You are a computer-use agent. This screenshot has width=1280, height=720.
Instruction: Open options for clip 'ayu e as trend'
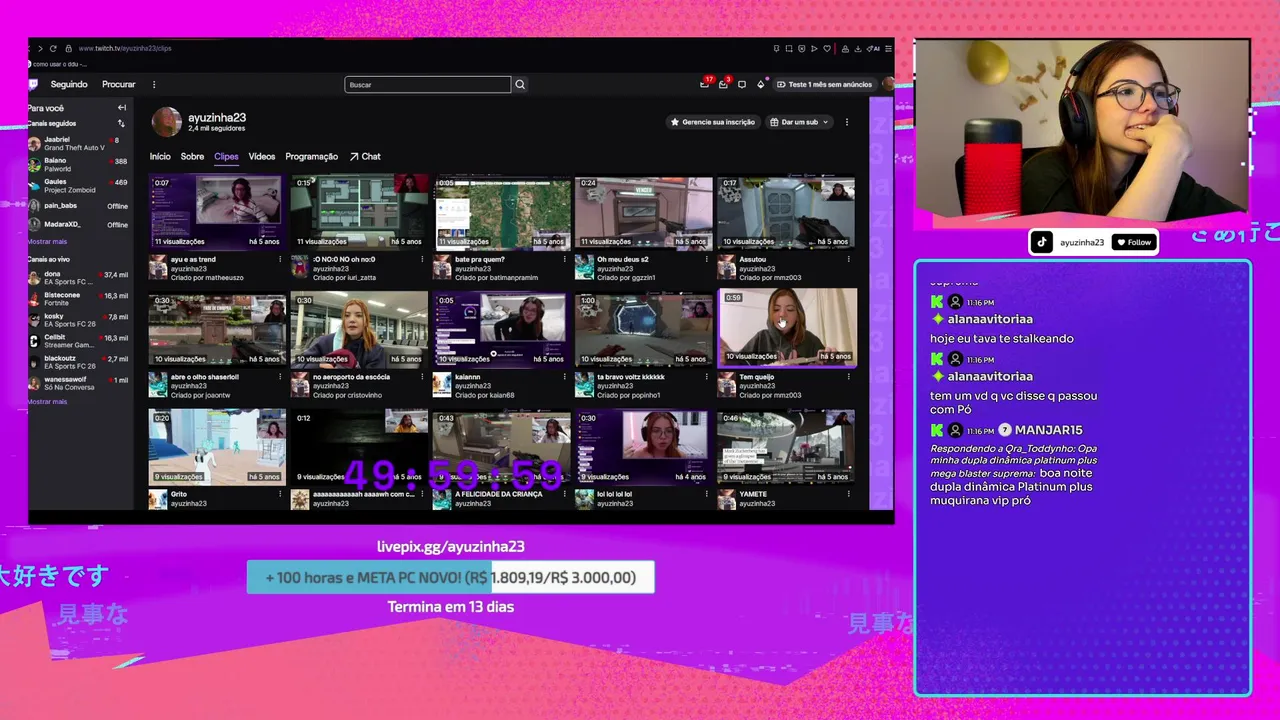click(x=281, y=260)
